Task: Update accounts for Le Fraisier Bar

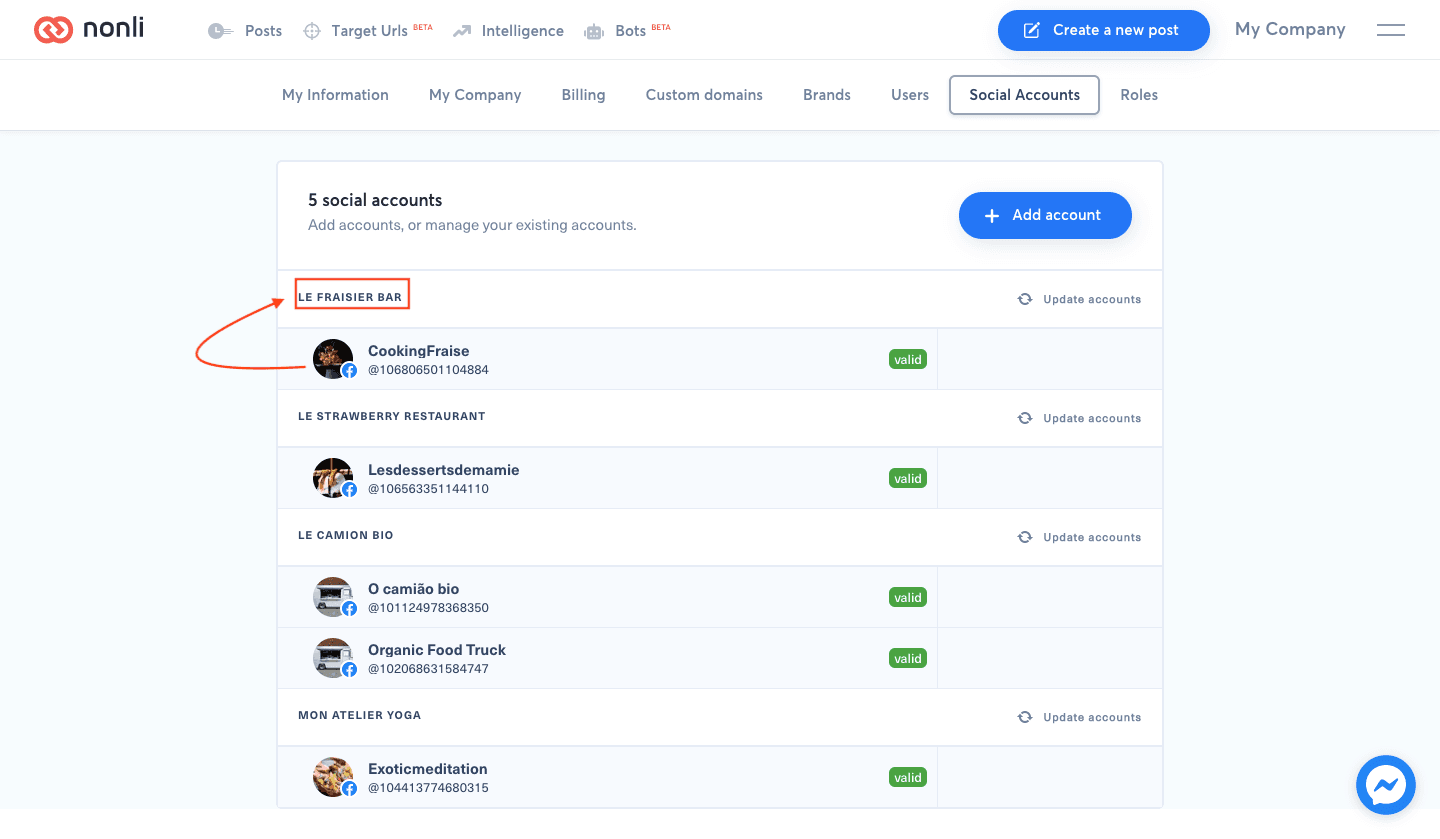Action: click(x=1079, y=299)
